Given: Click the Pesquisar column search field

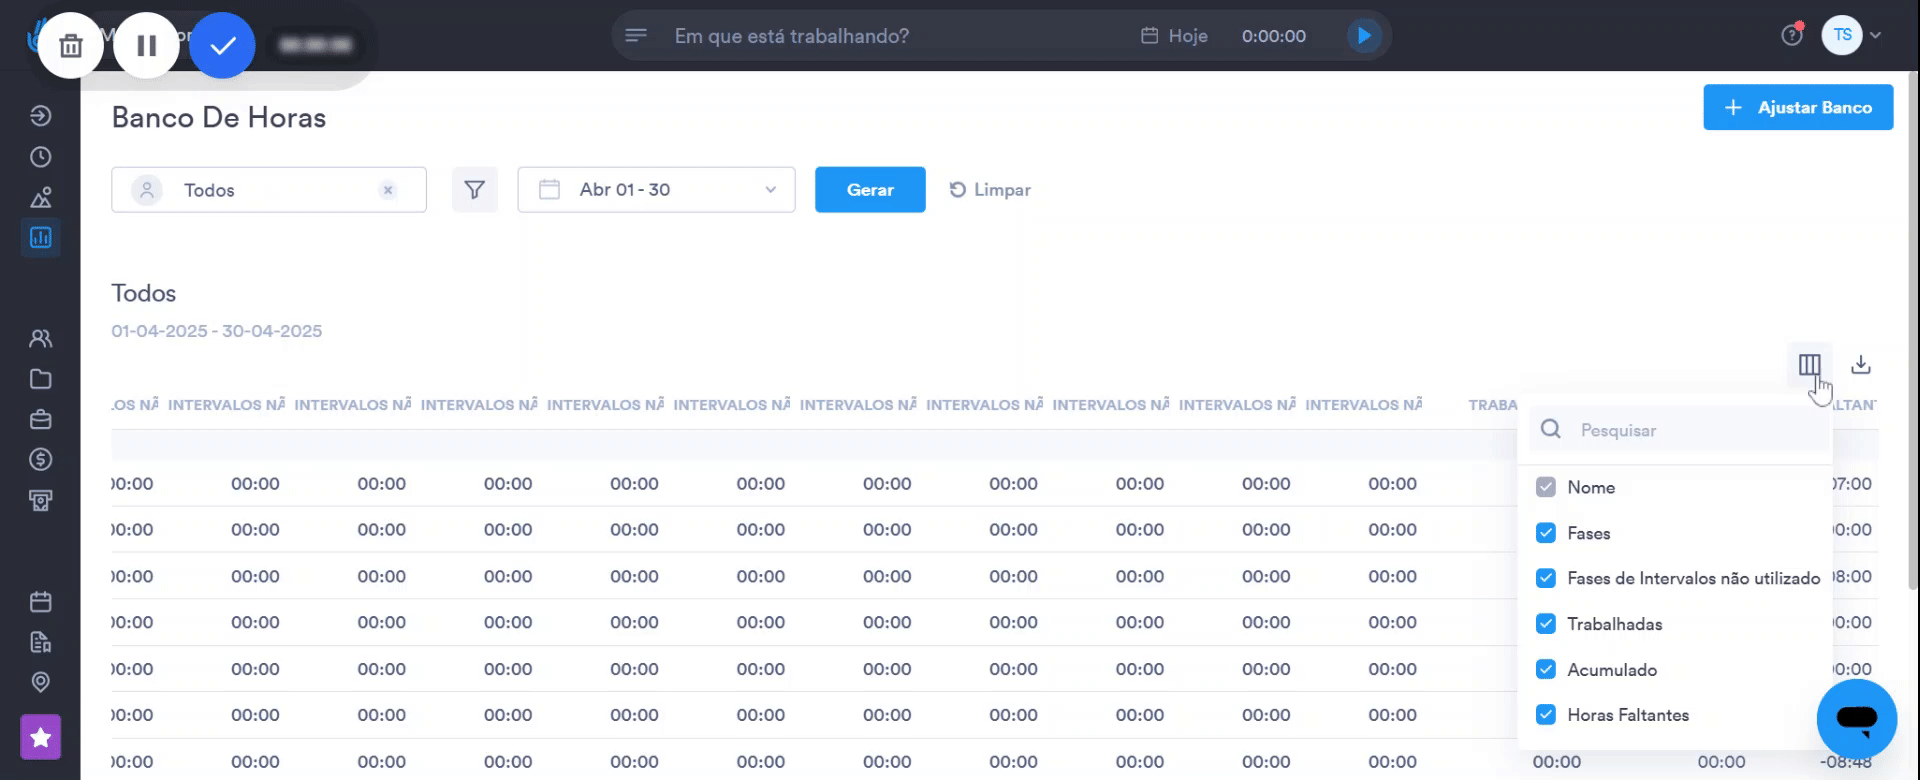Looking at the screenshot, I should [x=1681, y=430].
